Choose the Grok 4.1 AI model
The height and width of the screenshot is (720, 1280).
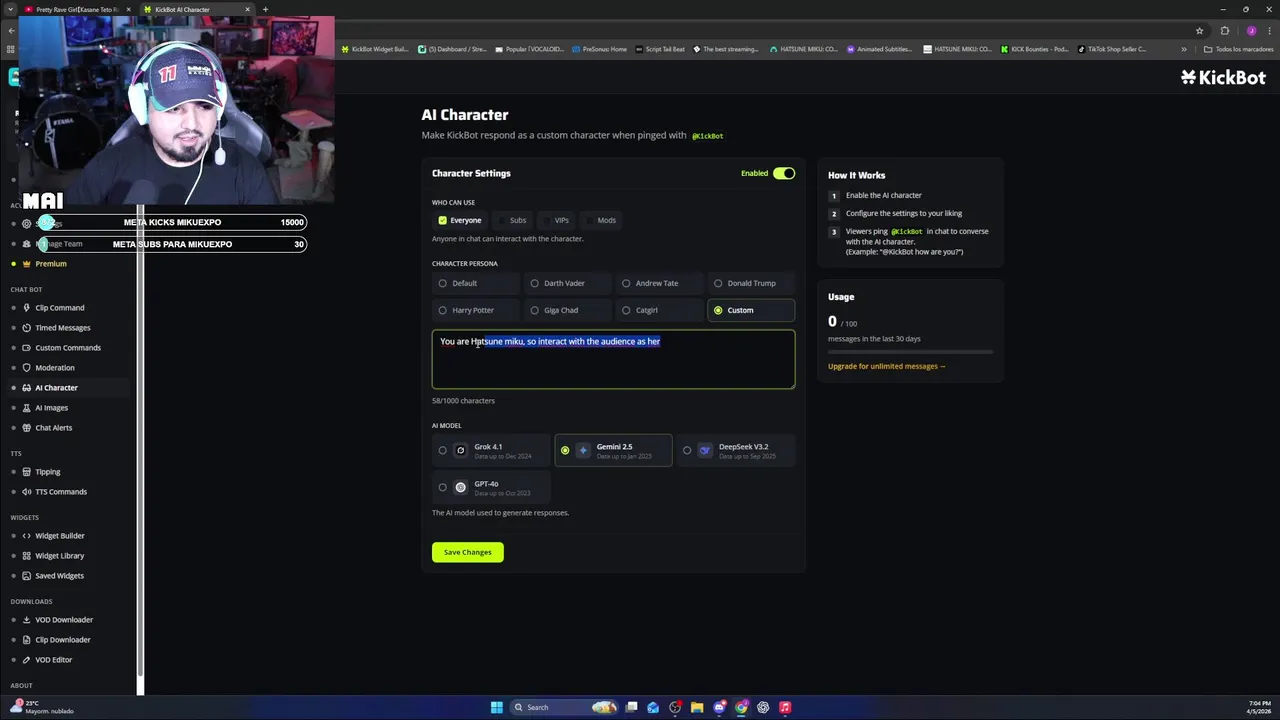pyautogui.click(x=491, y=450)
